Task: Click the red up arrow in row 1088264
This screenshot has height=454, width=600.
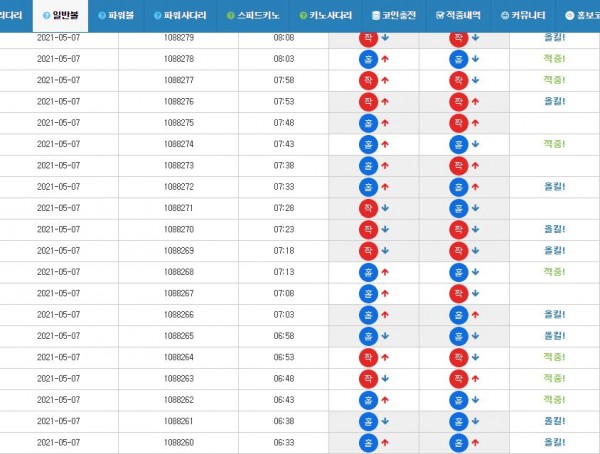Action: (385, 357)
